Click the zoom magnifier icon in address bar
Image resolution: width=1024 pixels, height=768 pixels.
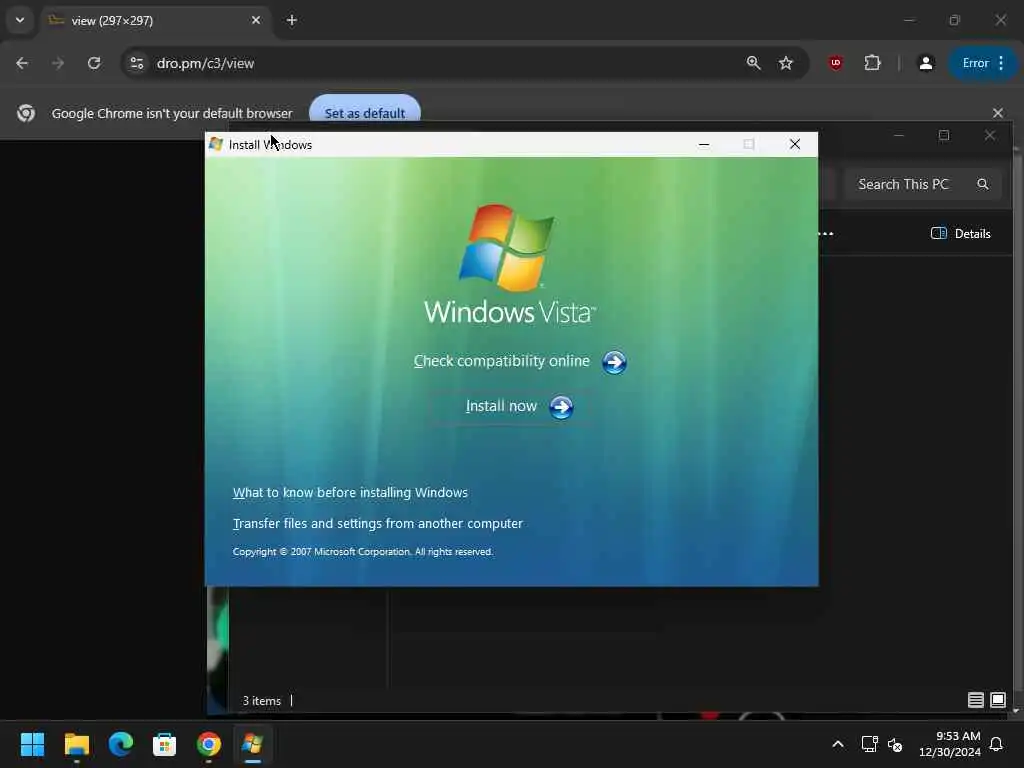pyautogui.click(x=754, y=63)
